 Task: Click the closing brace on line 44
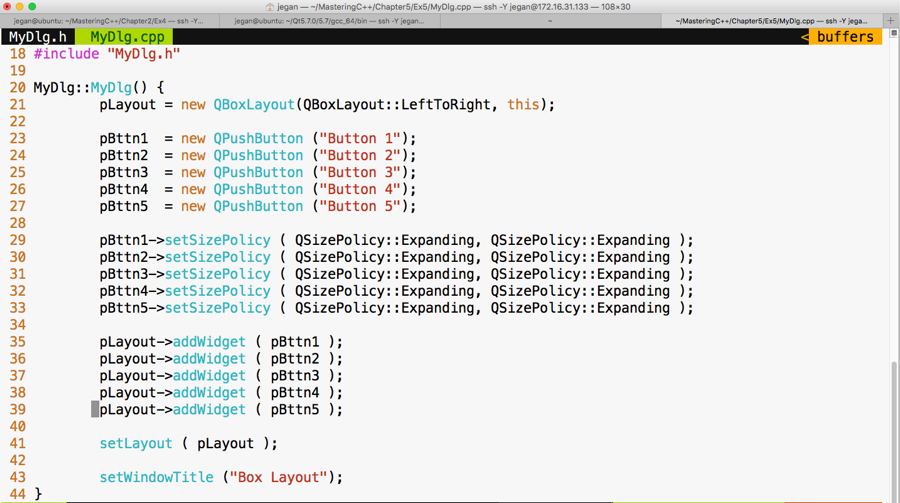38,494
